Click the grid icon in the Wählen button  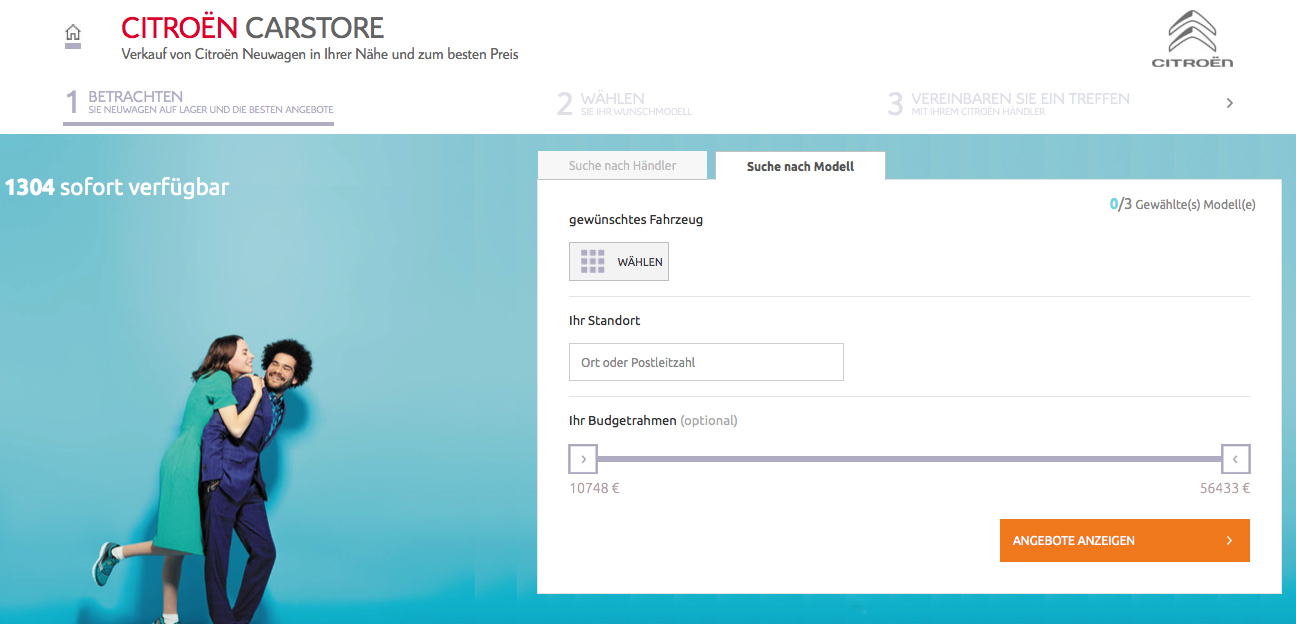tap(593, 262)
